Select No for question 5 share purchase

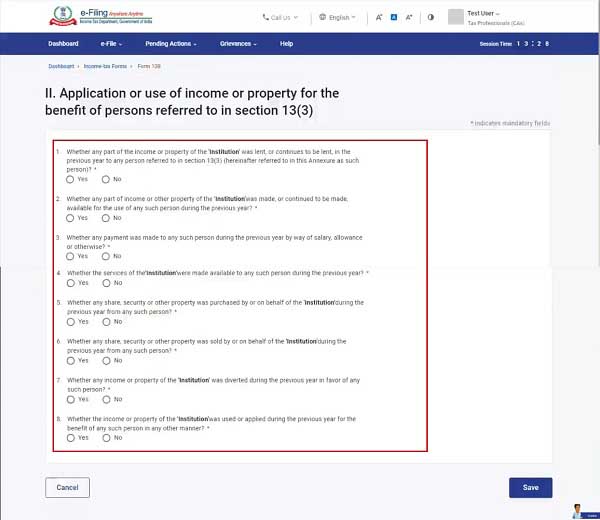tap(106, 322)
